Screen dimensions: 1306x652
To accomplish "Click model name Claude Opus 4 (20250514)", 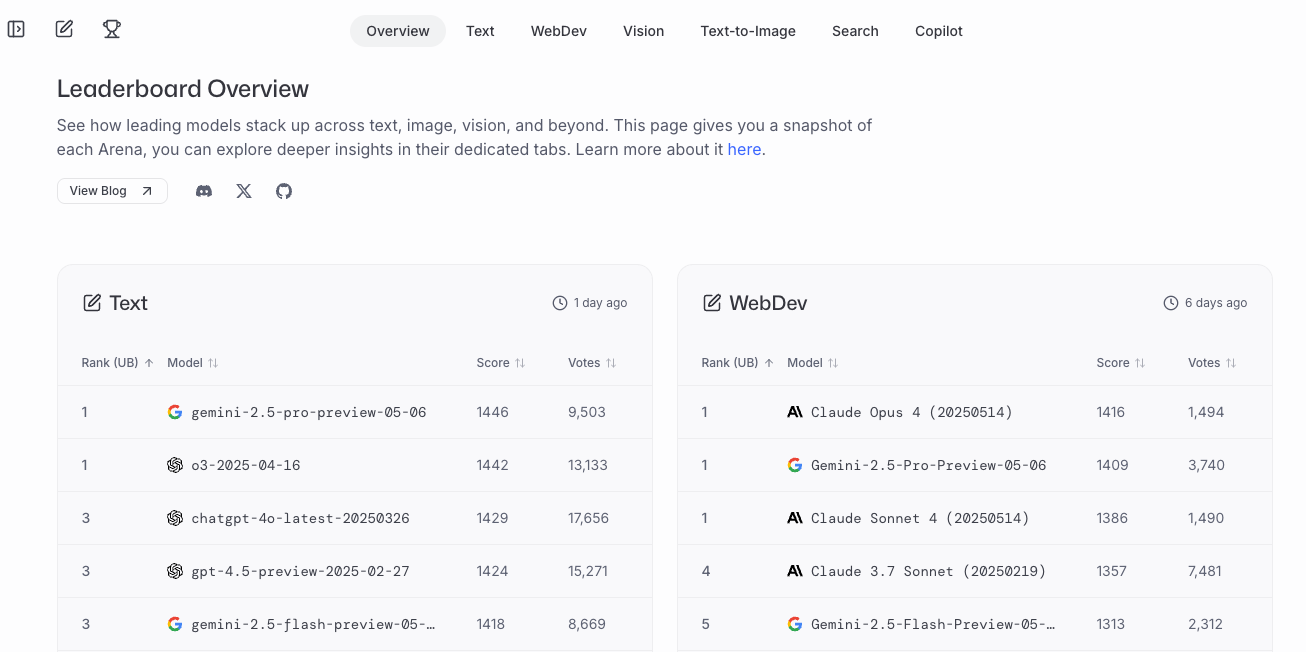I will click(x=912, y=412).
